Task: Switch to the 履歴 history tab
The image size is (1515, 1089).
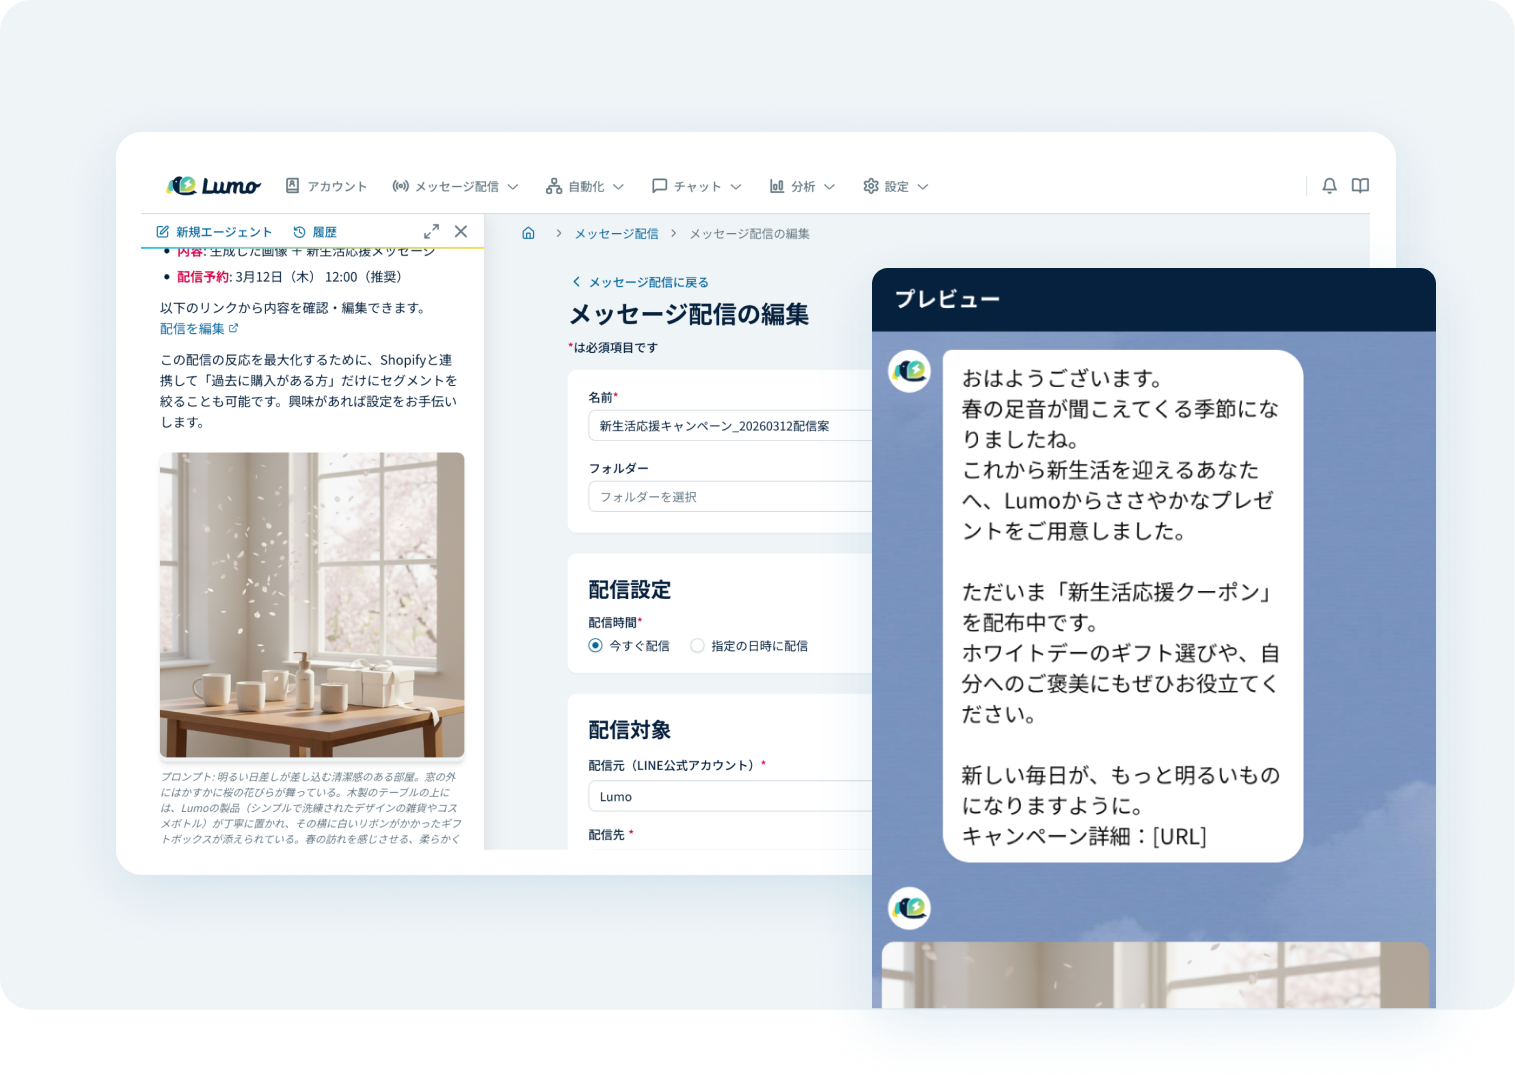Action: pos(315,231)
